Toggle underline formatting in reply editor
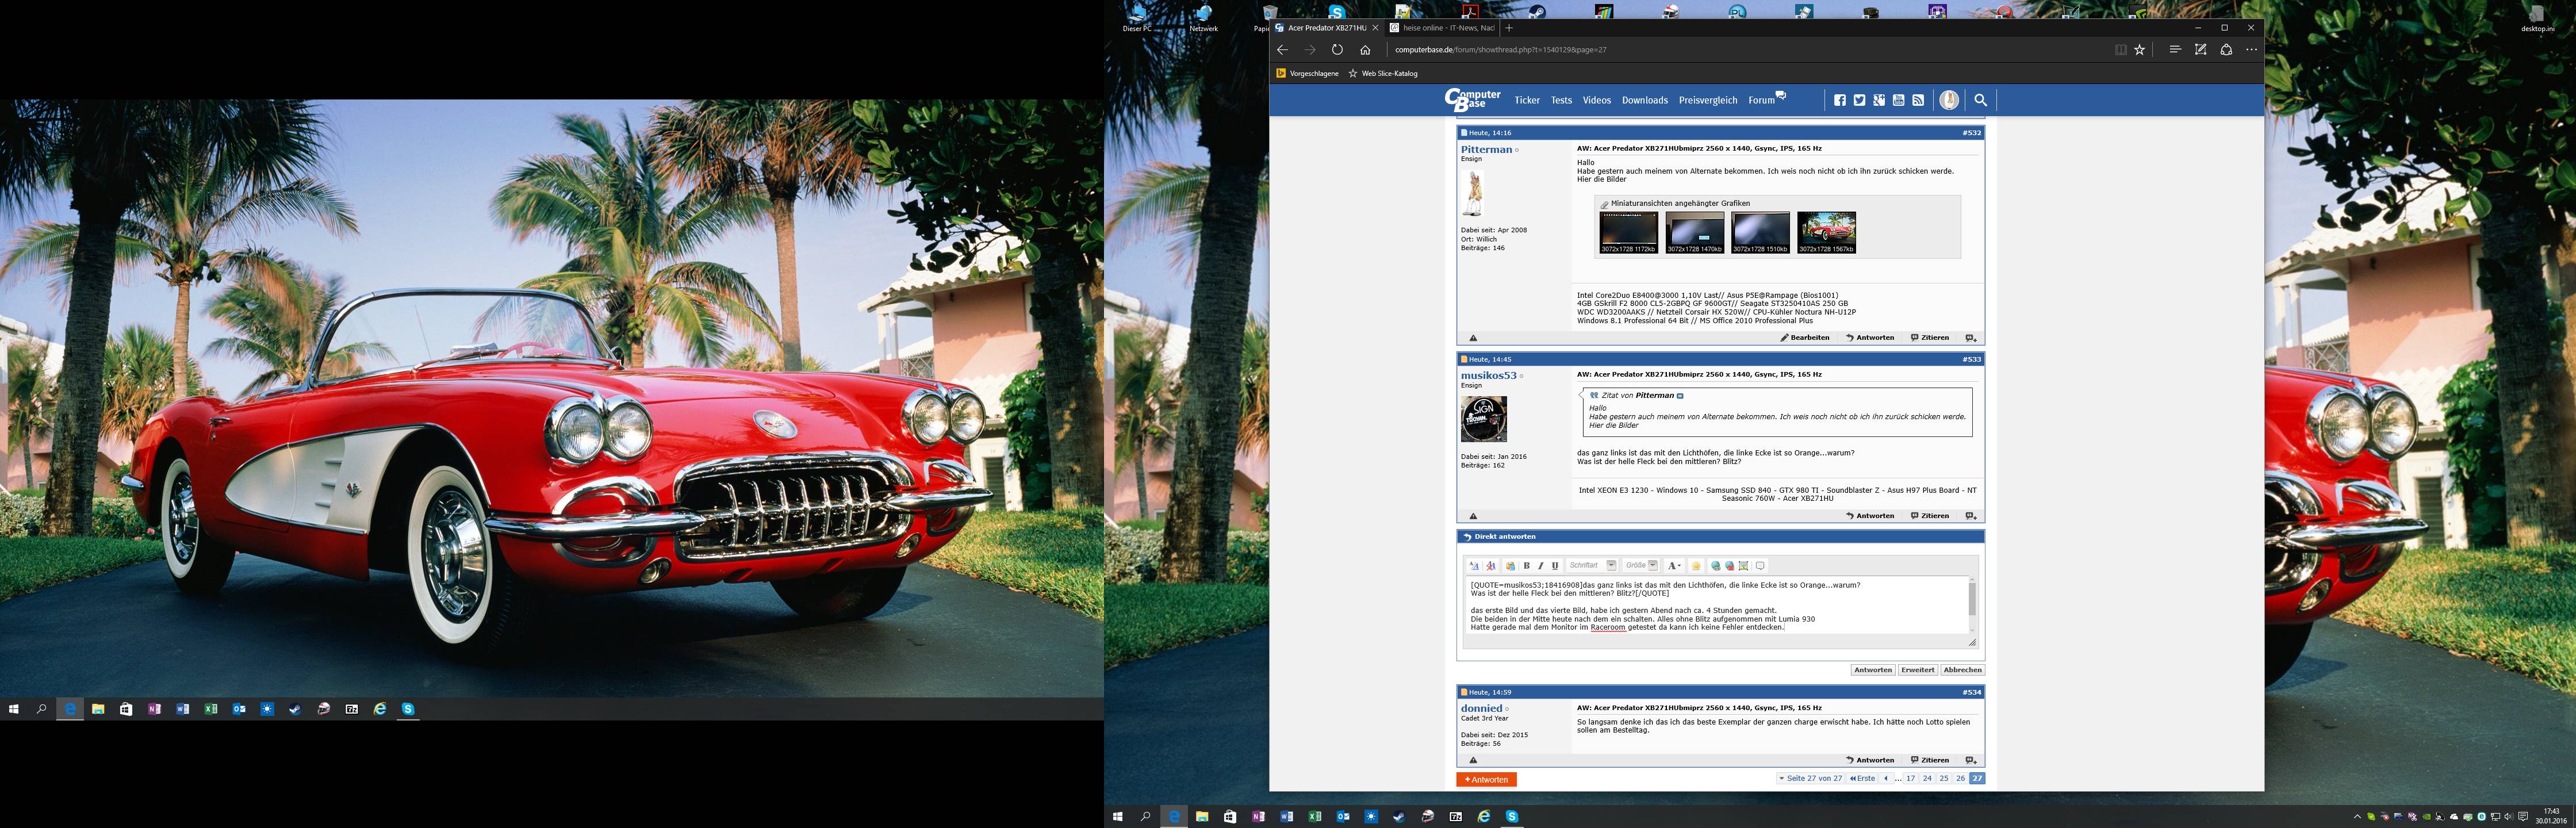This screenshot has width=2576, height=828. point(1555,566)
